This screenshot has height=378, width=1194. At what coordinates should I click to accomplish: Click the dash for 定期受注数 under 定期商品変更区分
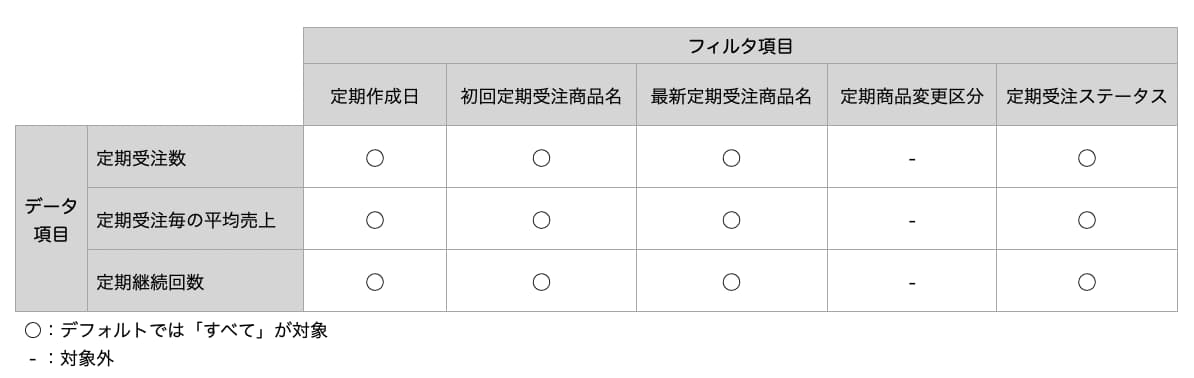tap(911, 159)
